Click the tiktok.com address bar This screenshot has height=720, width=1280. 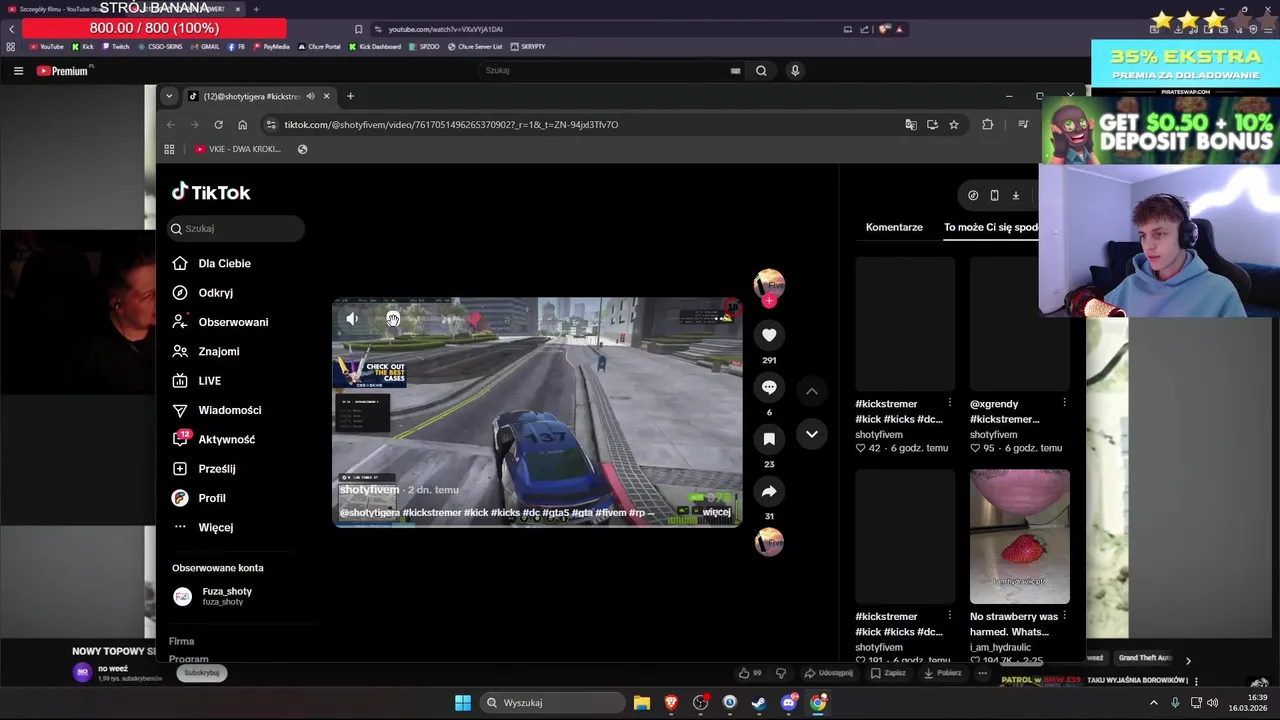[580, 125]
